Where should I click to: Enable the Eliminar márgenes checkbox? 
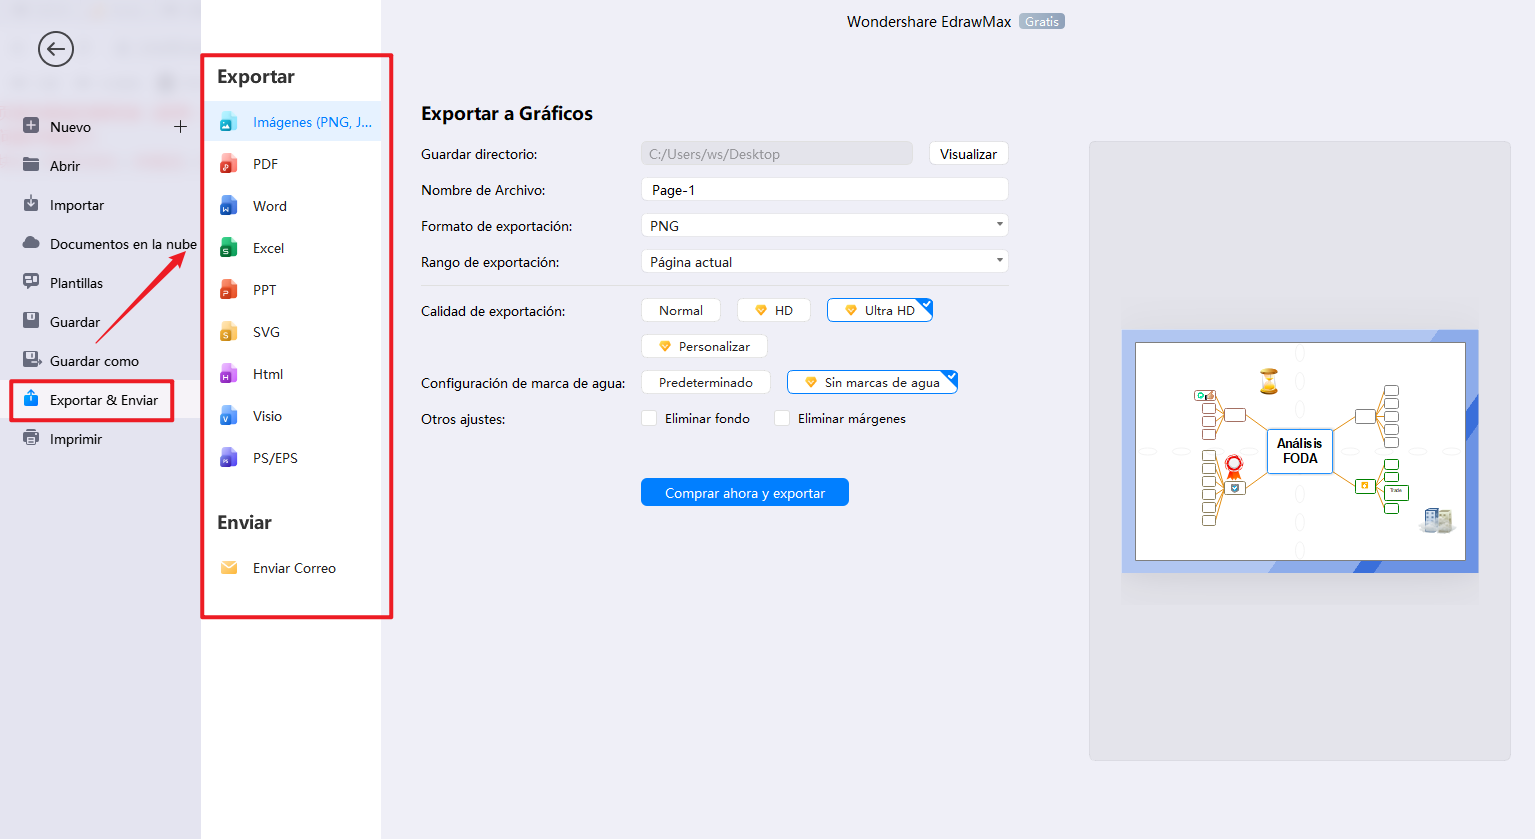[x=782, y=418]
